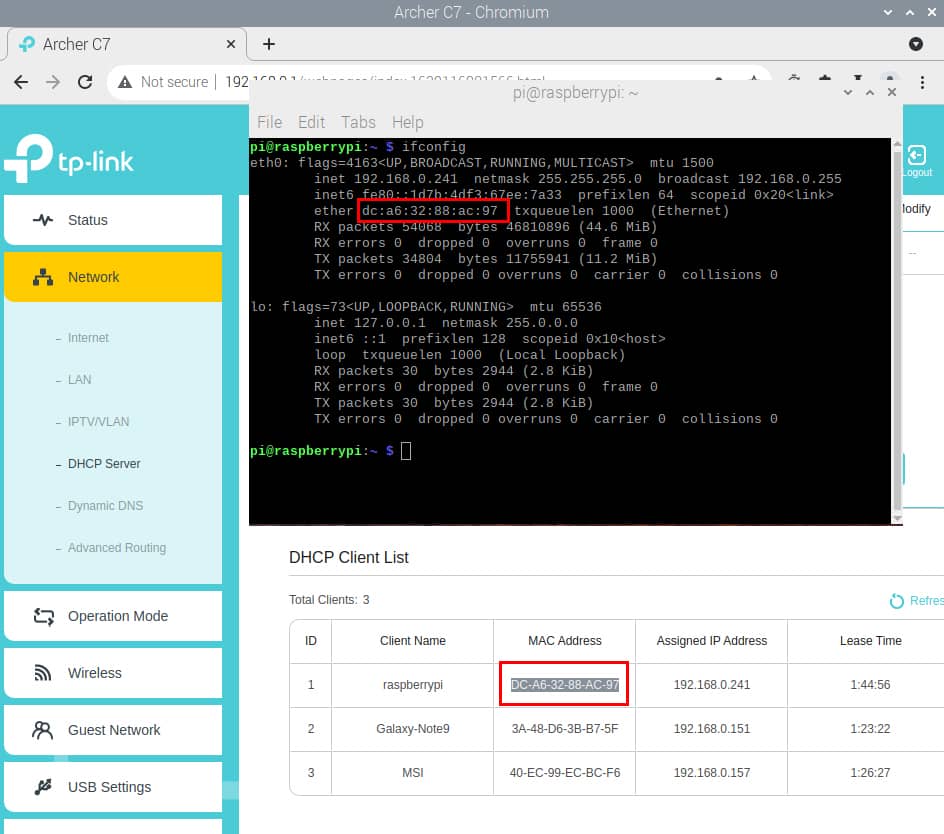Reload the Archer C7 page

click(85, 82)
